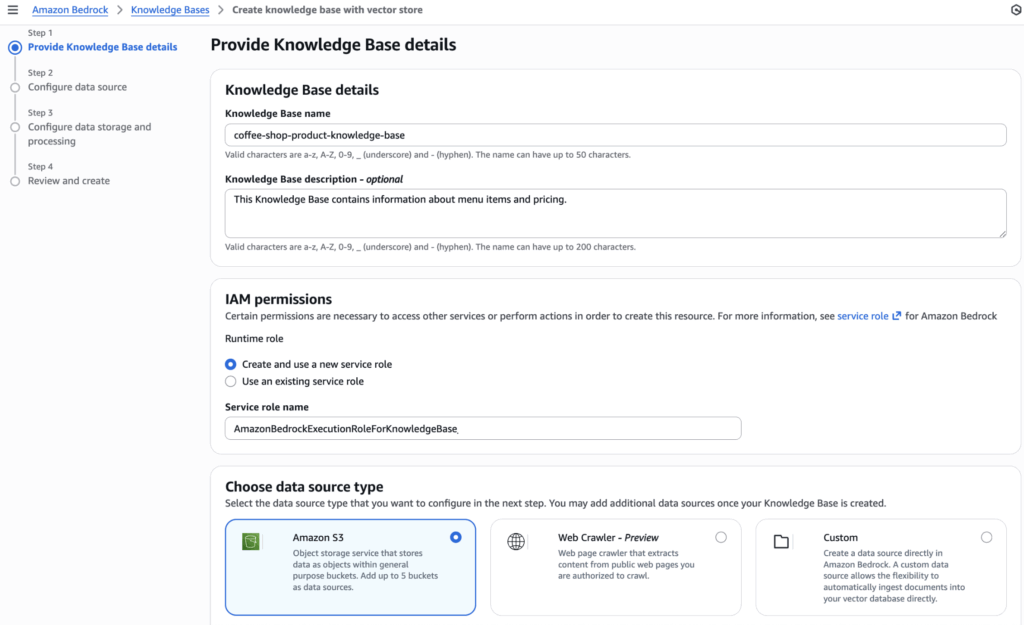Screen dimensions: 1024x625
Task: Choose the Web Crawler radio button
Action: click(x=721, y=537)
